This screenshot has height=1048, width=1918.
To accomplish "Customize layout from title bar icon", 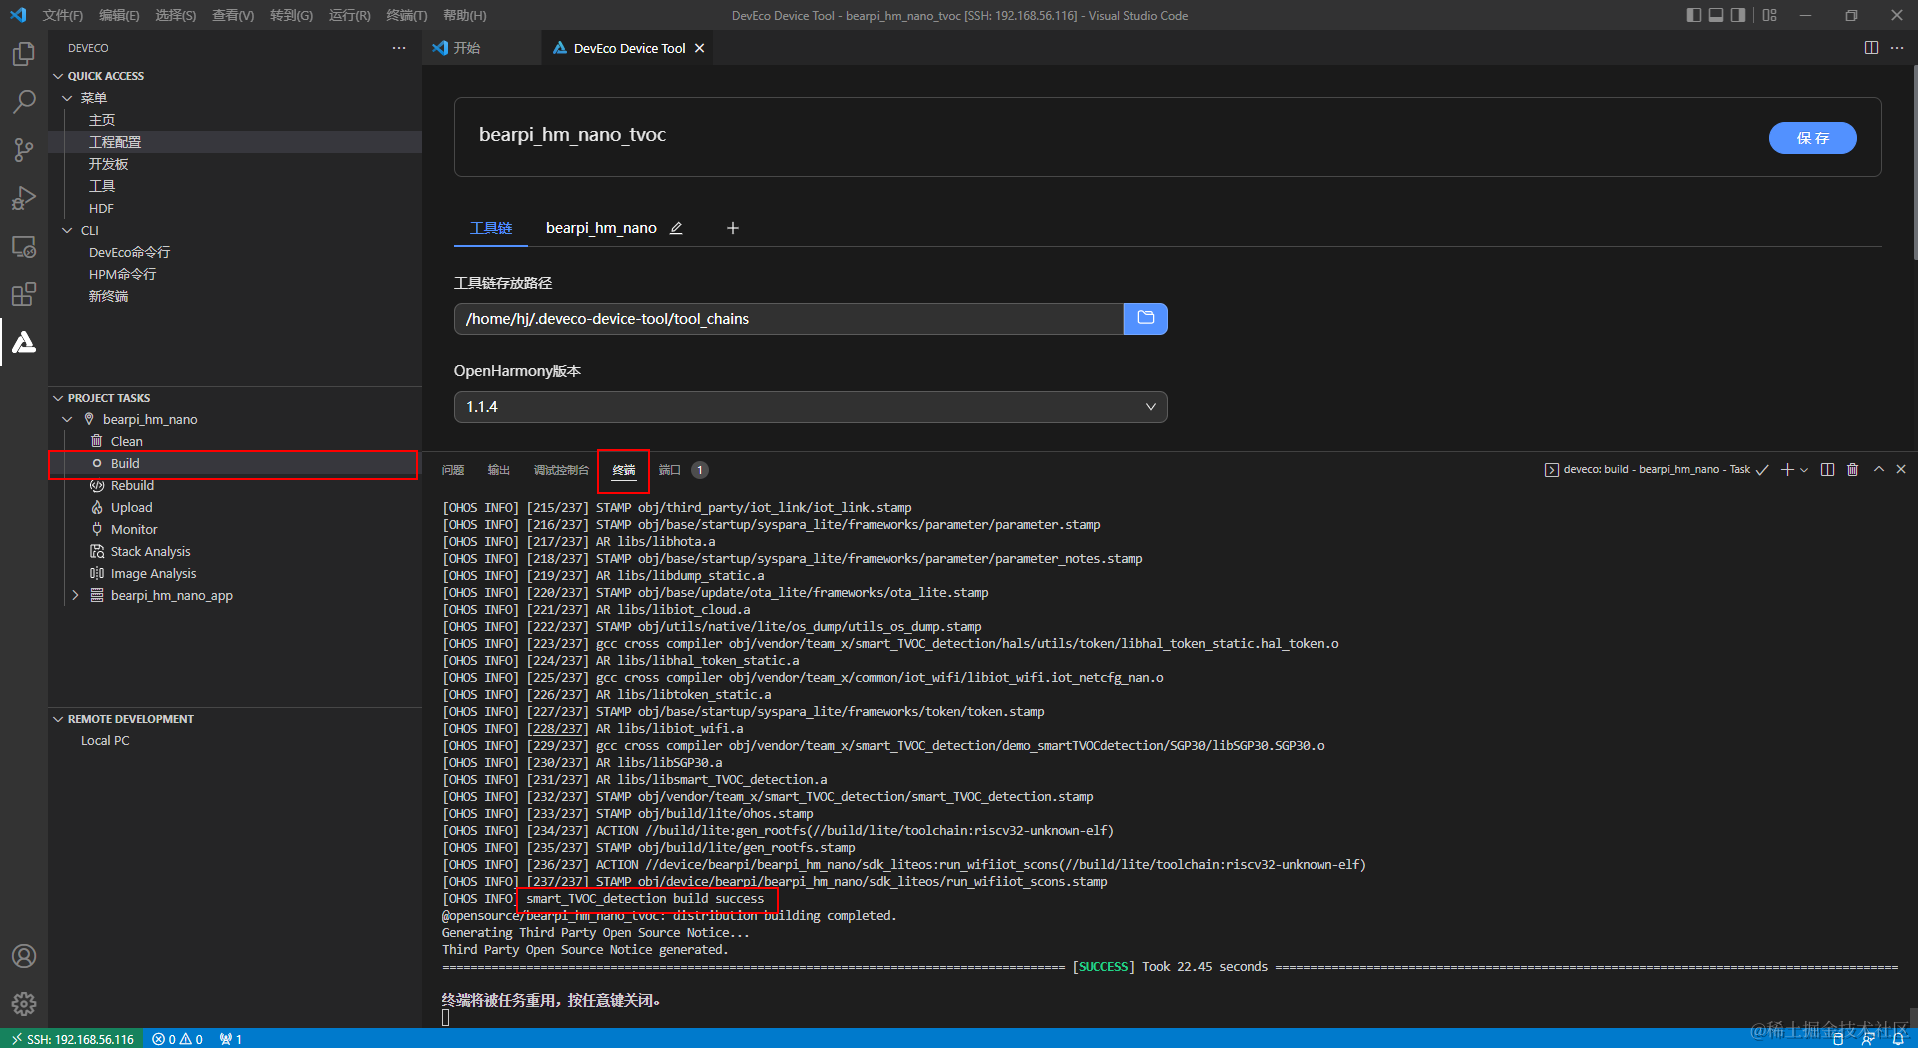I will point(1770,15).
